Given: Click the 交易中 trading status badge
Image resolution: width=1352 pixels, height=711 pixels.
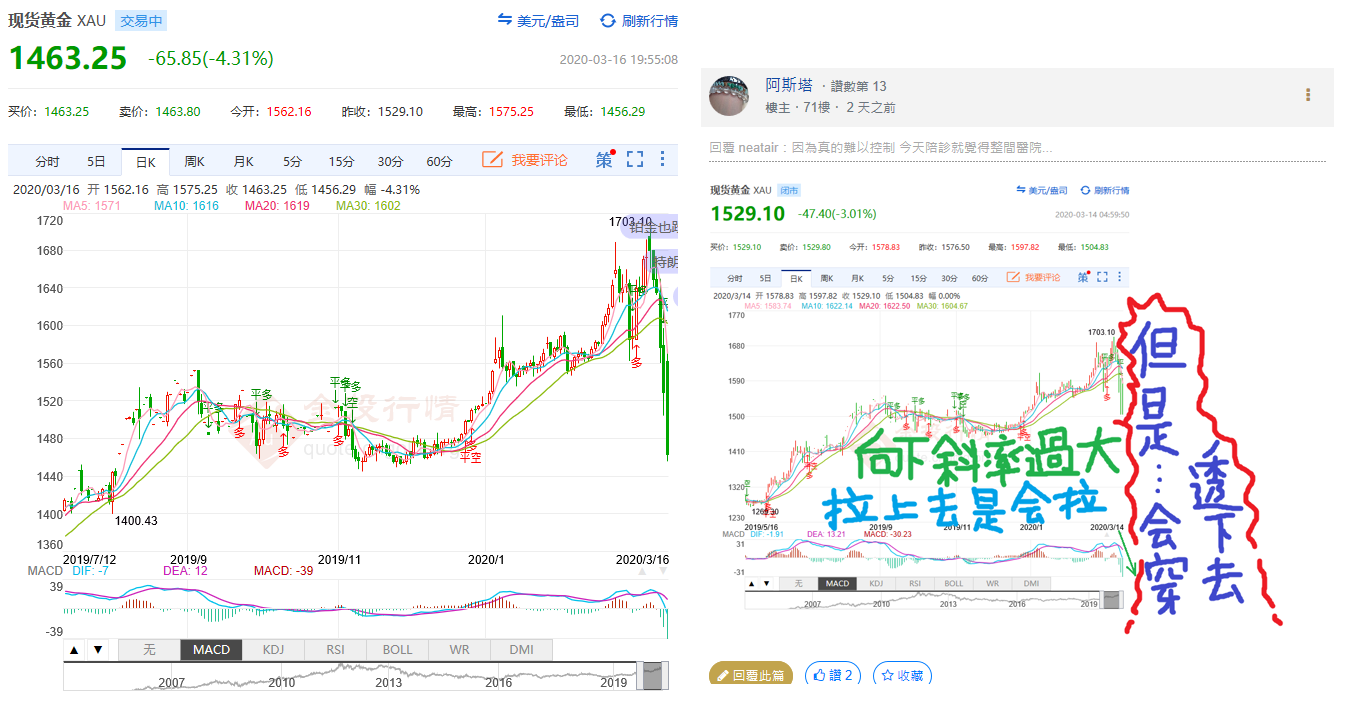Looking at the screenshot, I should click(141, 21).
